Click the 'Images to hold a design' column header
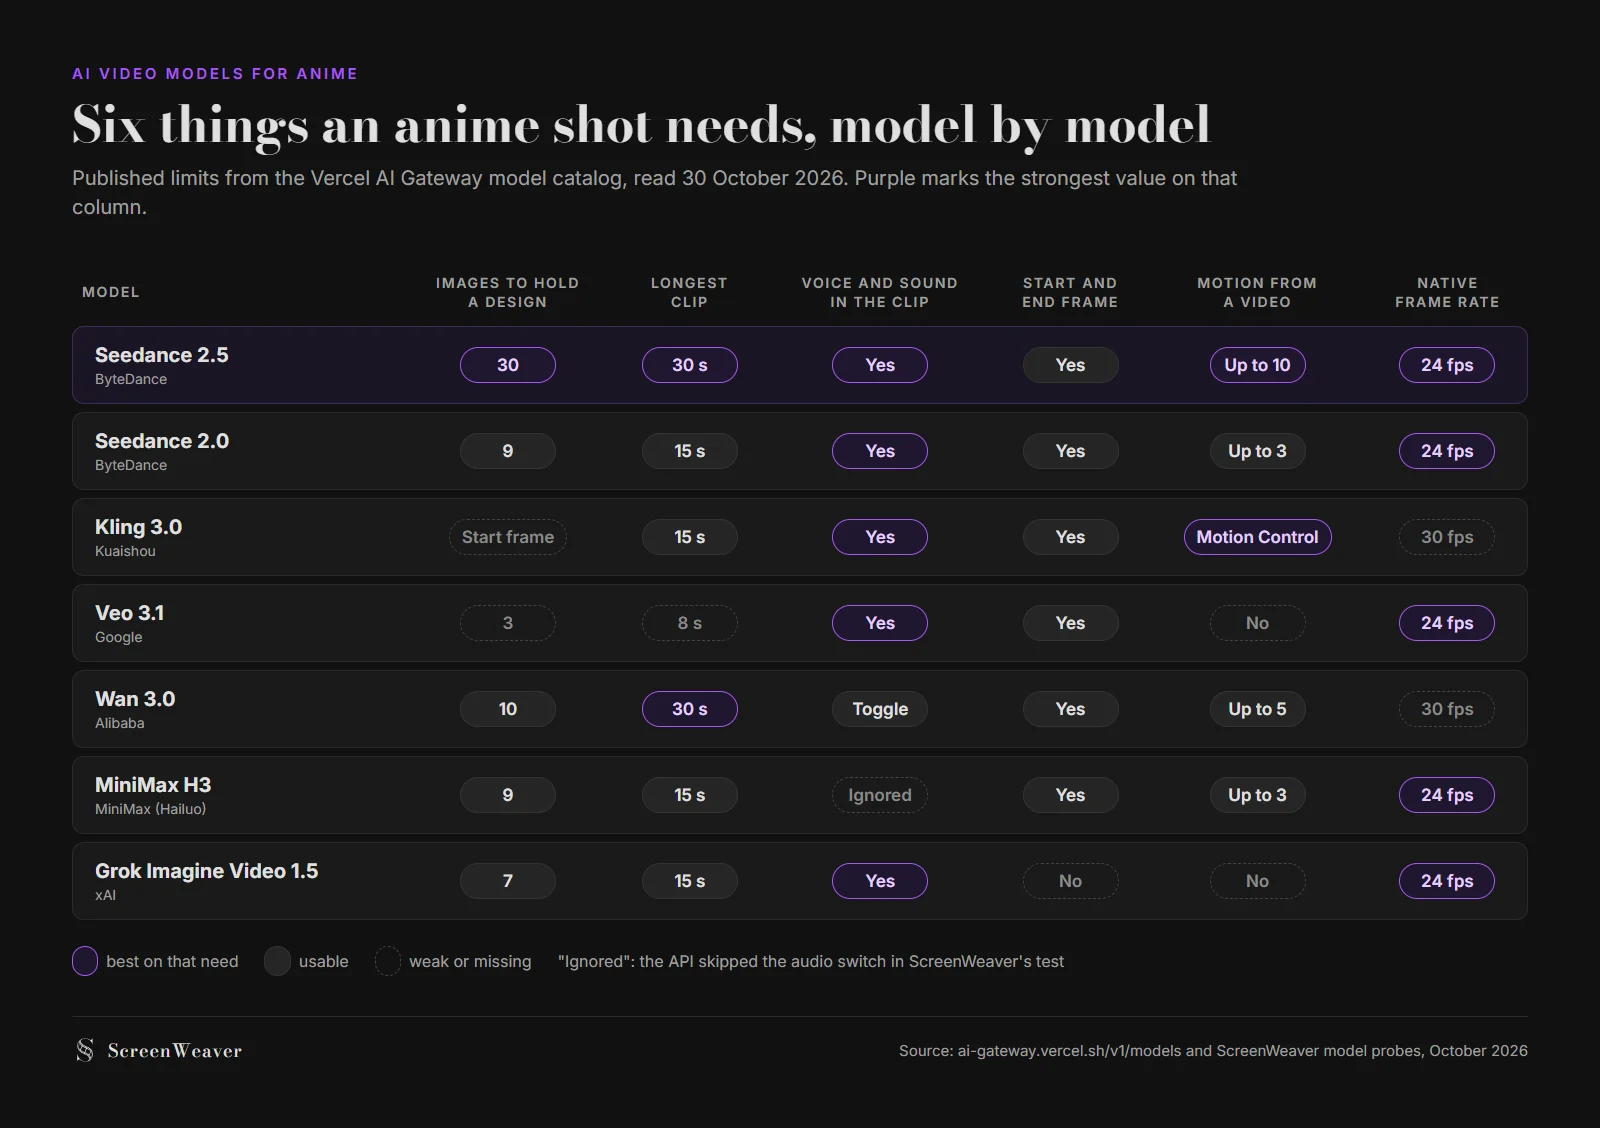Screen dimensions: 1600x1128 (x=508, y=293)
